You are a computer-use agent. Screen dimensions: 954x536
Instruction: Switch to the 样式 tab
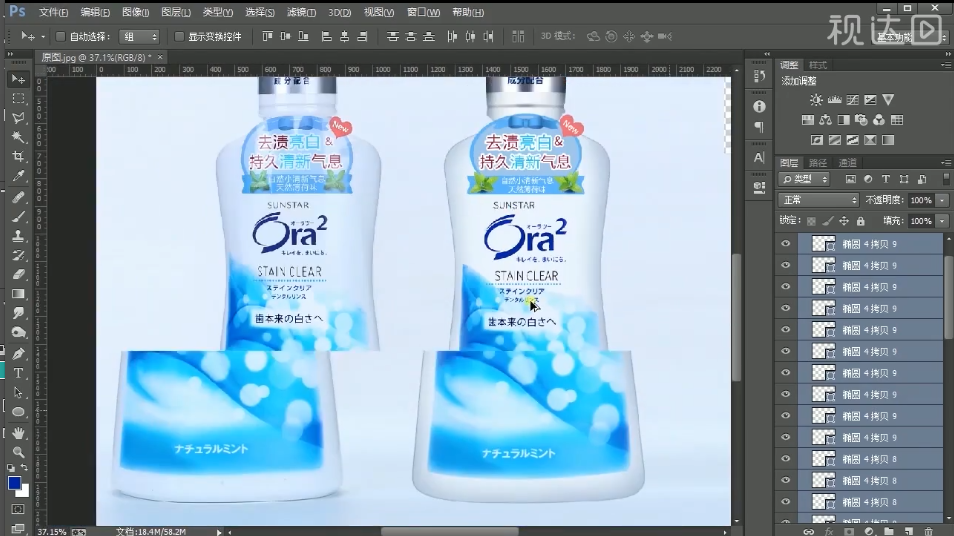(x=818, y=64)
